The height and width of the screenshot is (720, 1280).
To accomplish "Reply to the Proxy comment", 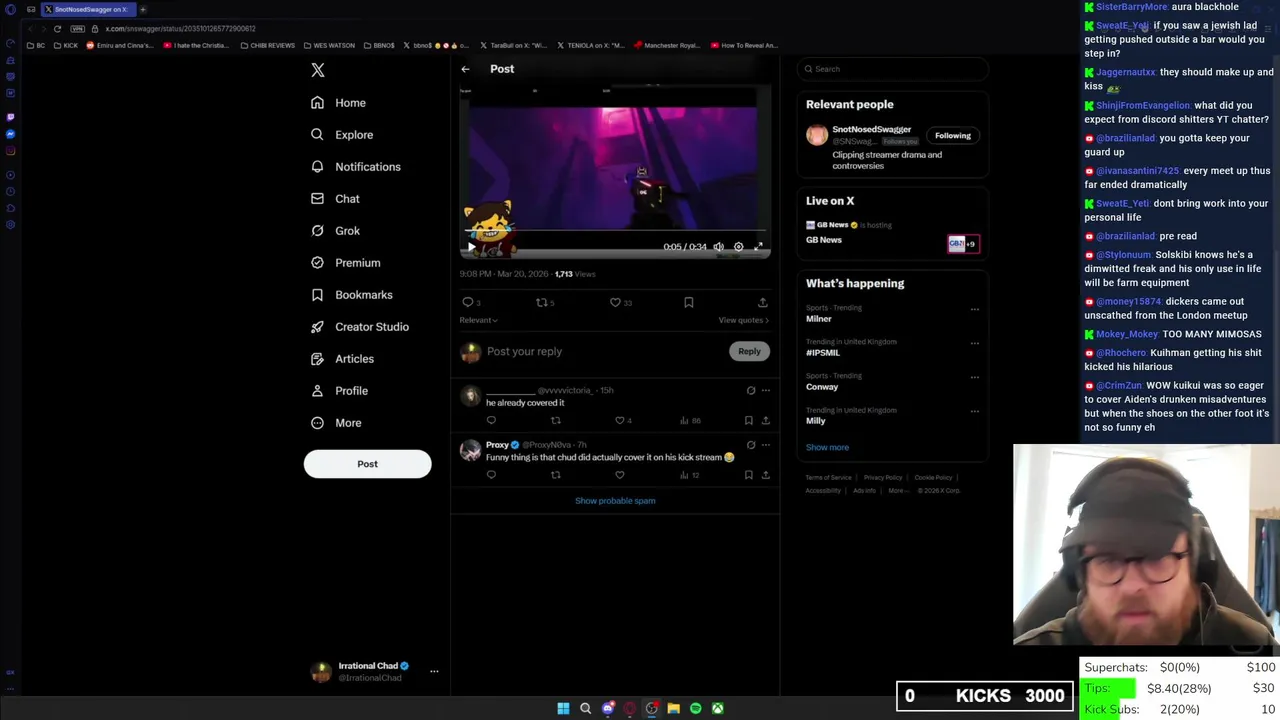I will click(491, 475).
